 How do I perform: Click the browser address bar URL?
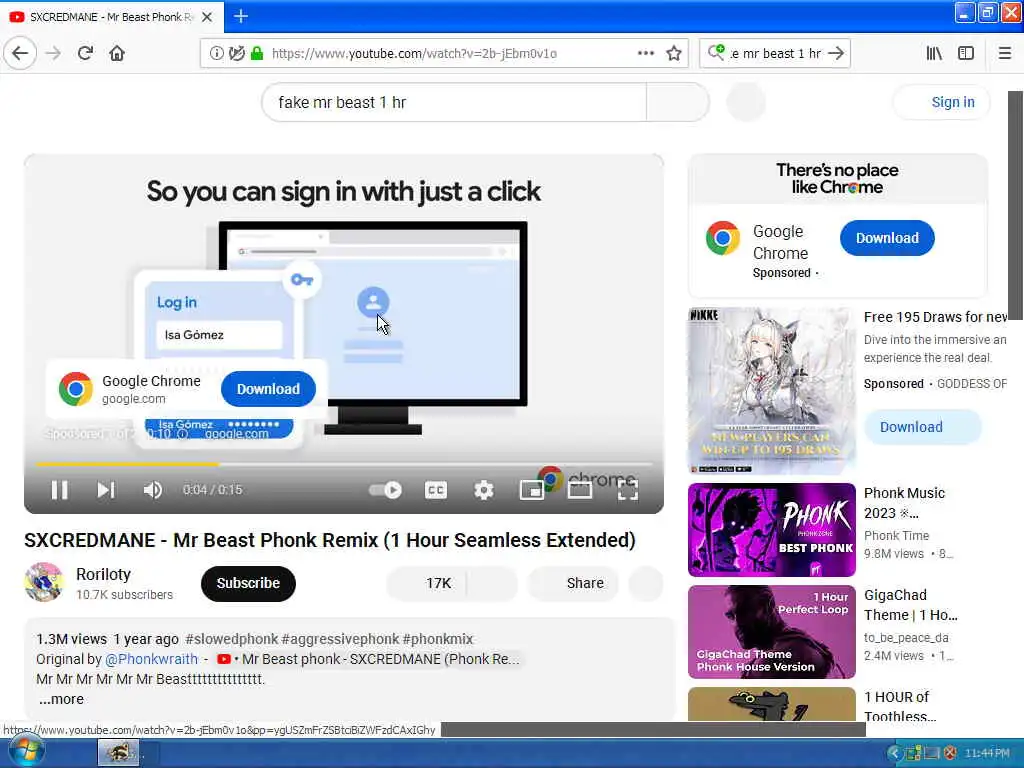(x=414, y=54)
